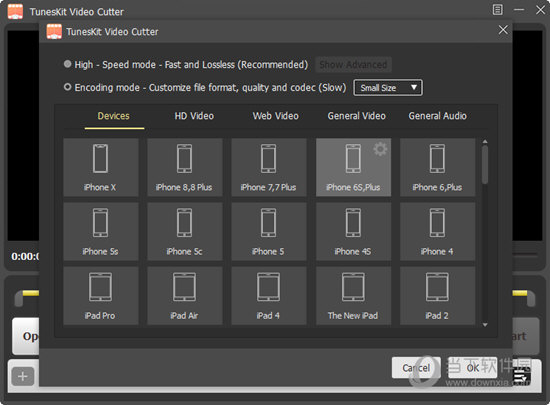Select the iPhone 6S,Plus preset tile

click(353, 167)
